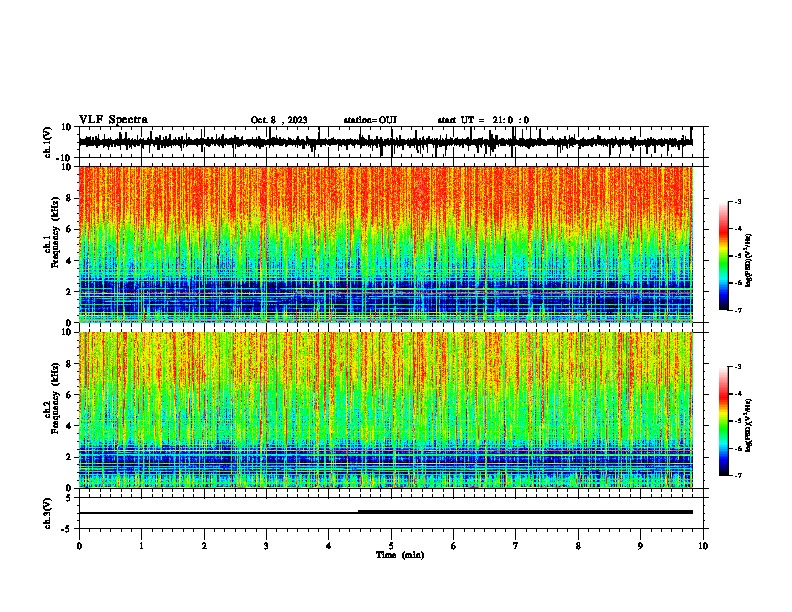Viewport: 792px width, 612px height.
Task: Select the "start UT = 21:0 :0" text
Action: click(x=483, y=120)
